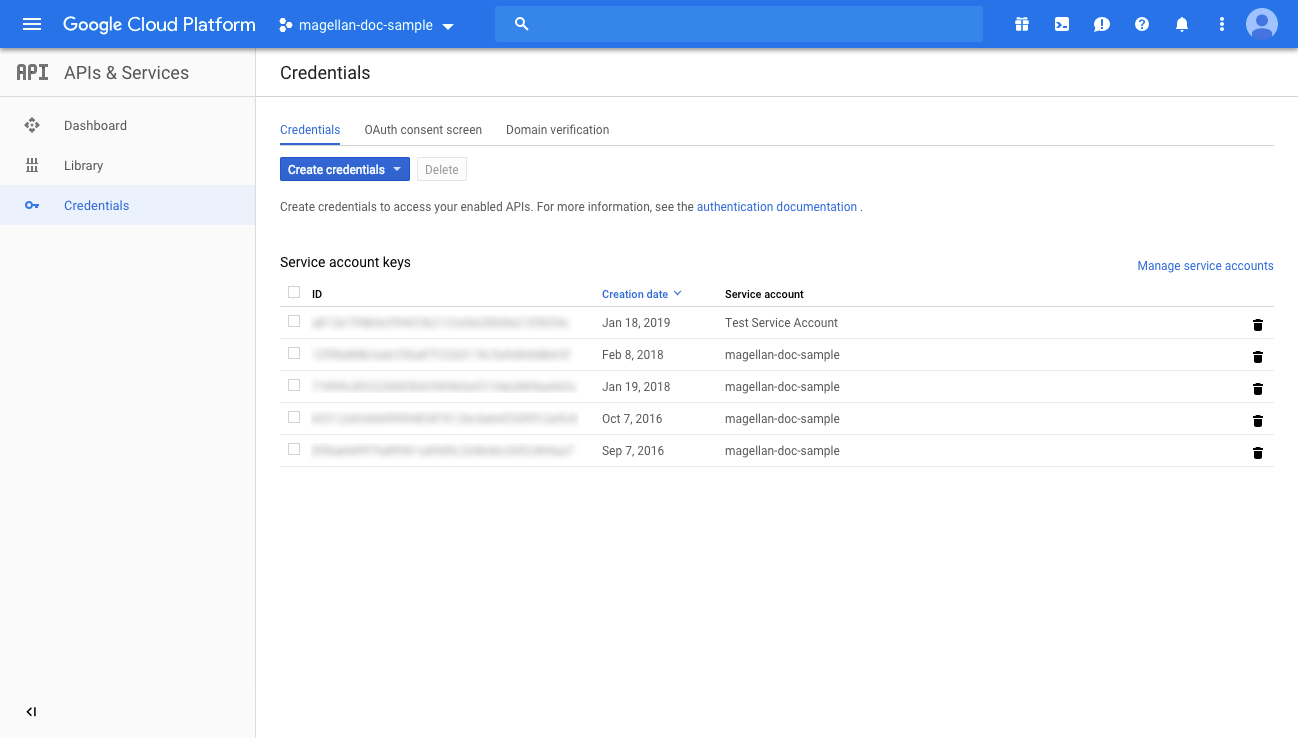Open the send feedback icon
Viewport: 1298px width, 738px height.
click(x=1102, y=24)
